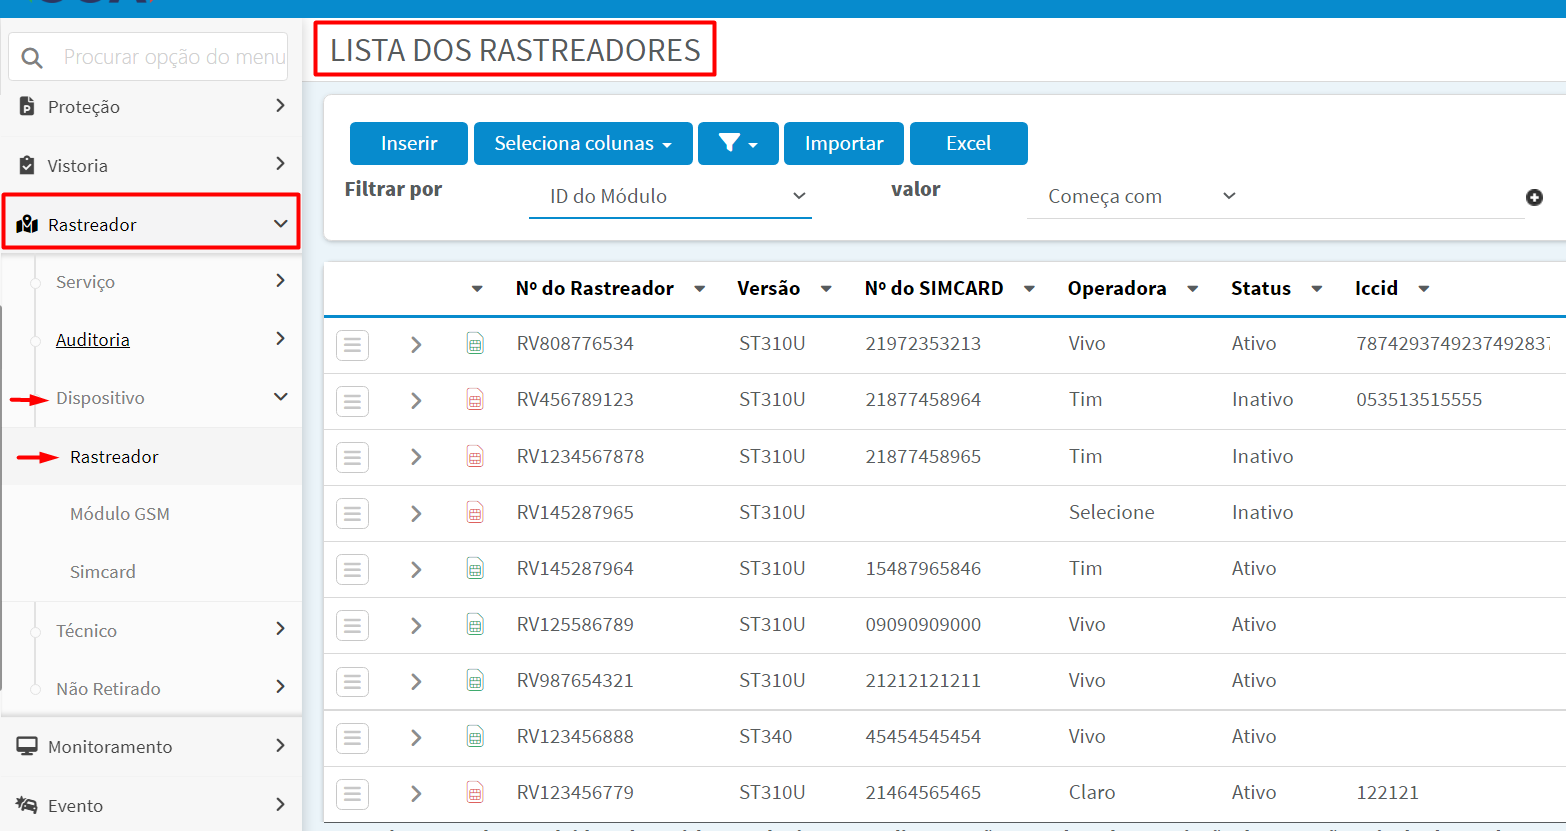
Task: Expand row details for RV123456779
Action: coord(416,794)
